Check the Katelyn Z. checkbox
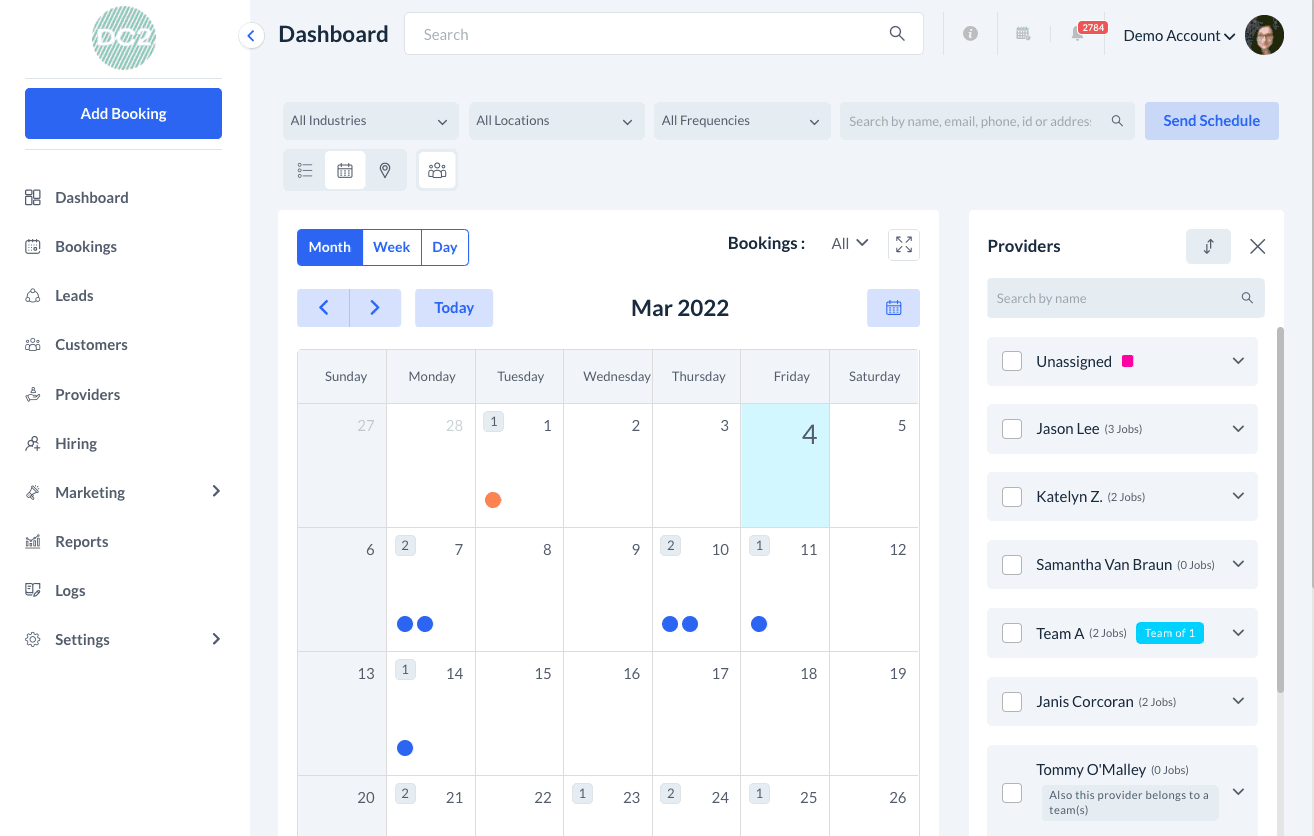Screen dimensions: 1314x836 [x=1012, y=497]
